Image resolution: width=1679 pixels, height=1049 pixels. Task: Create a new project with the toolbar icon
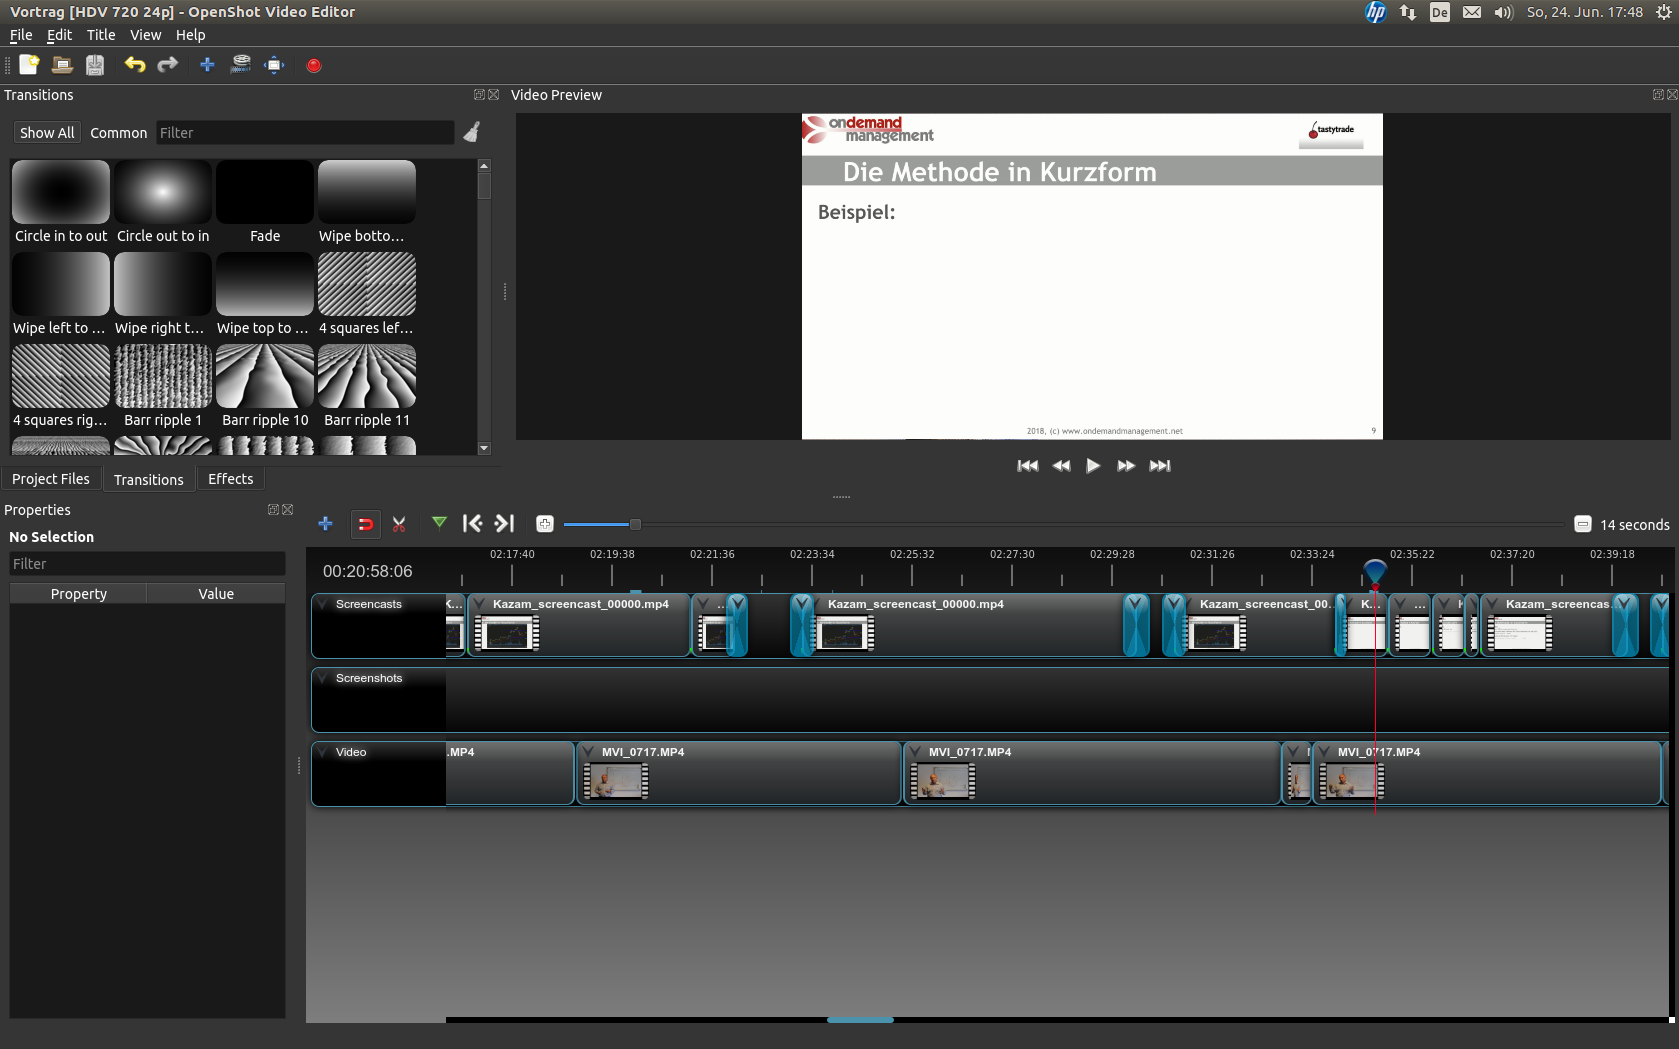coord(29,65)
